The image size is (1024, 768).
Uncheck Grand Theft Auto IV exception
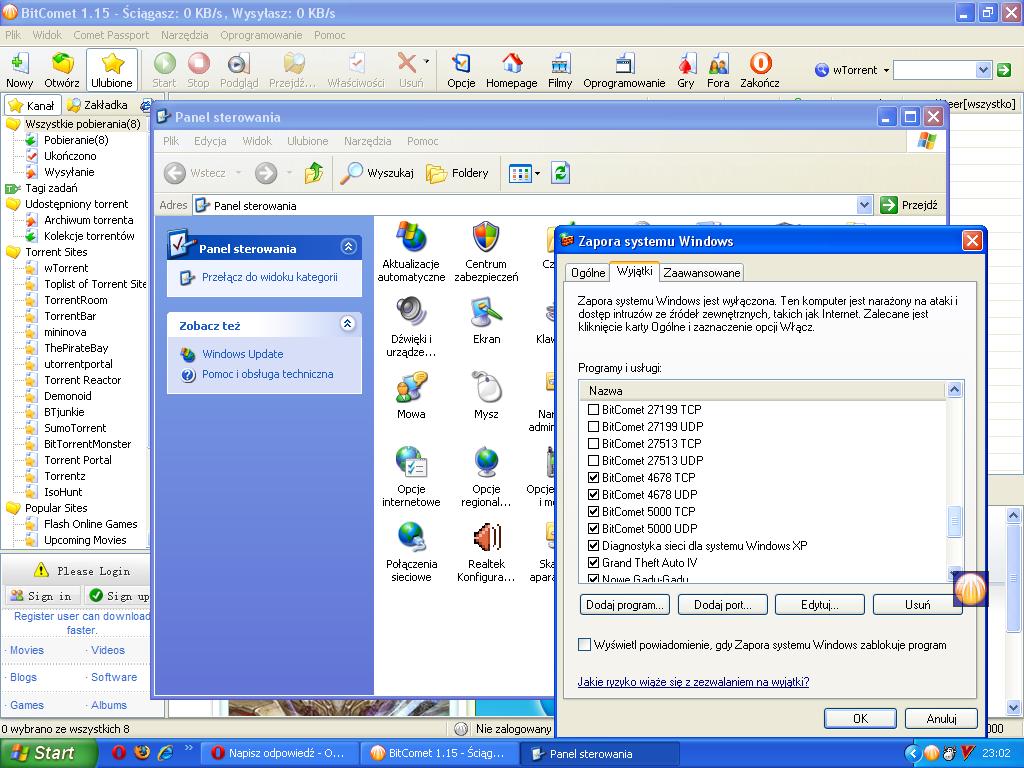pyautogui.click(x=594, y=563)
